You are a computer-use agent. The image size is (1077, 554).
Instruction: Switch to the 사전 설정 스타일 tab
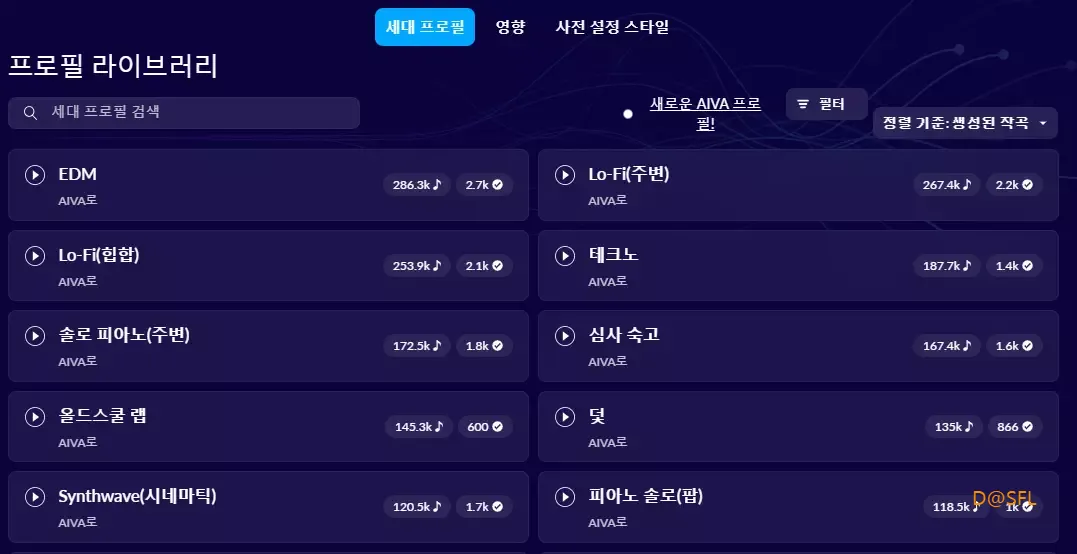(x=612, y=27)
